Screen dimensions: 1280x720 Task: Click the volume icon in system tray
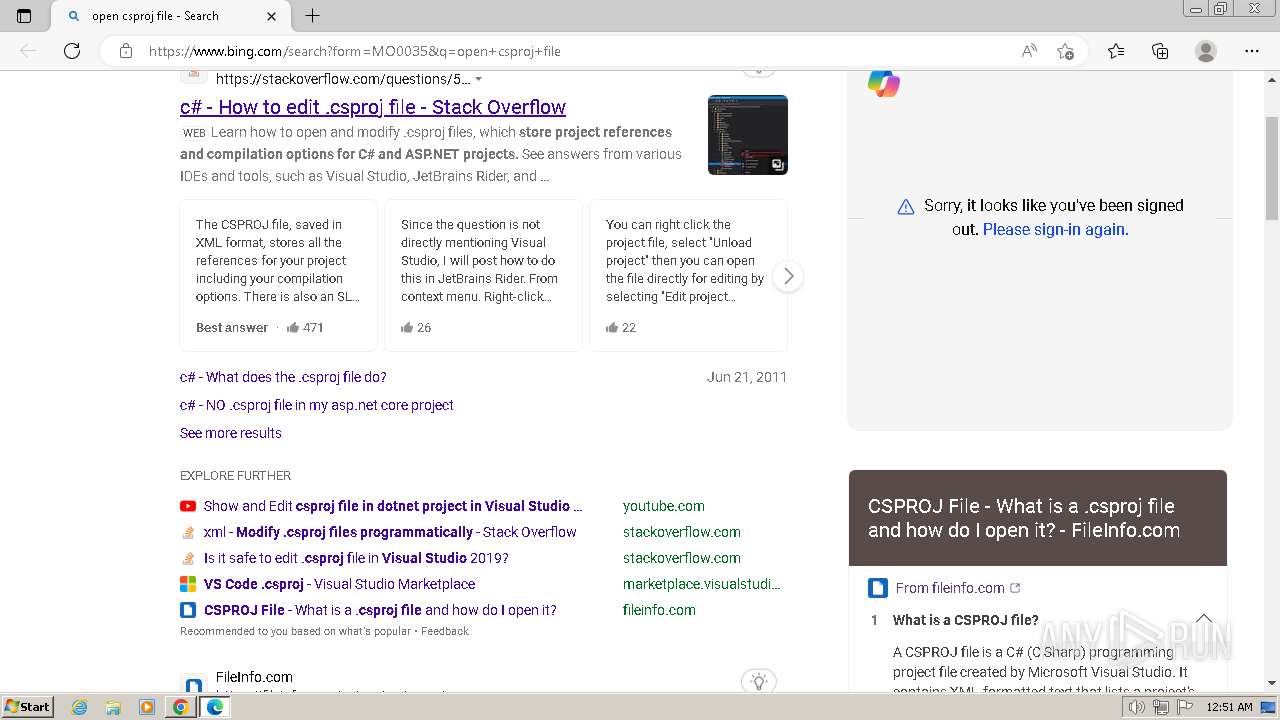point(1136,707)
